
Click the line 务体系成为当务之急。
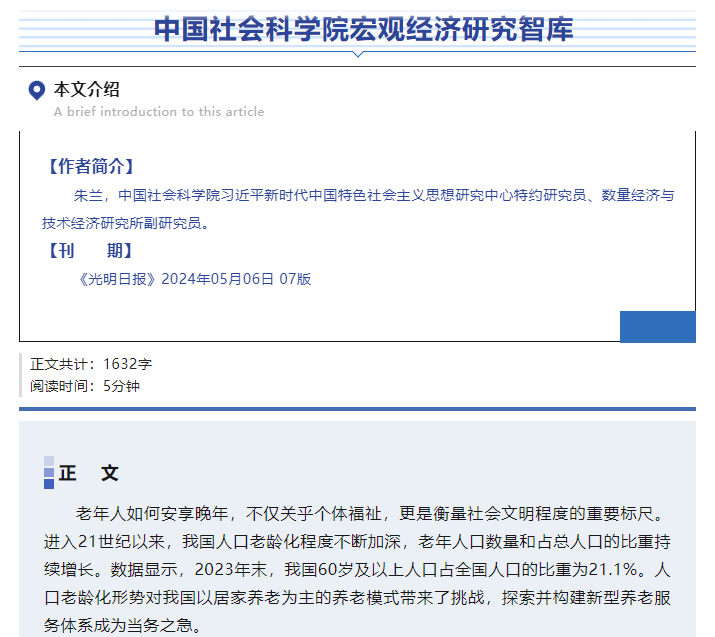click(x=123, y=625)
